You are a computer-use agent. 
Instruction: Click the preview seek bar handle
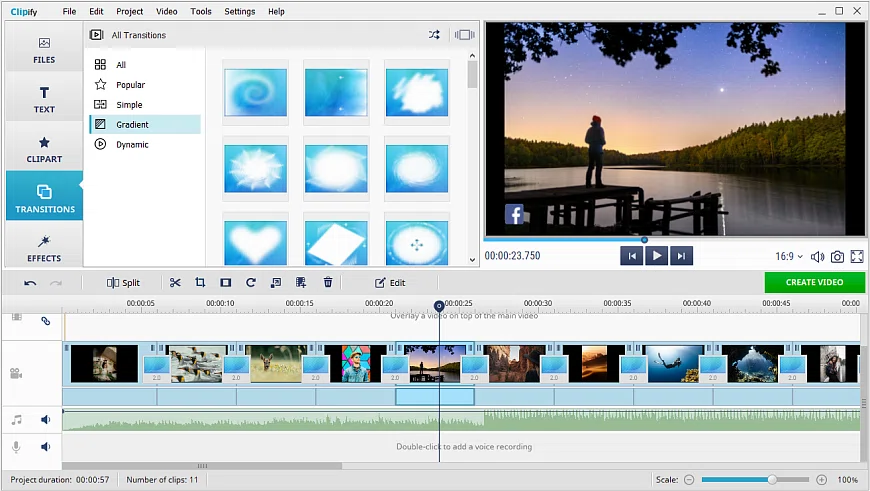(644, 240)
